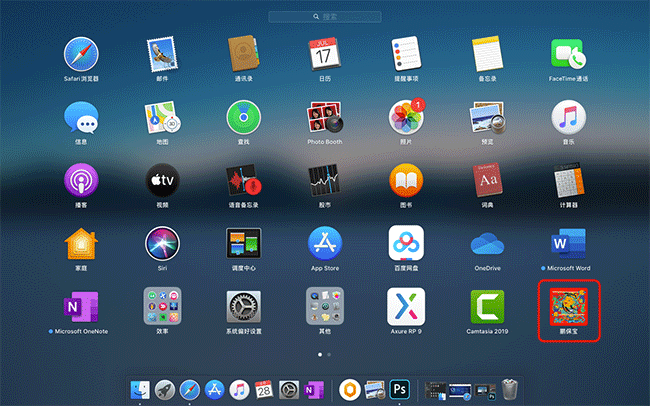Image resolution: width=650 pixels, height=406 pixels.
Task: Open the 家庭 Home app
Action: (x=81, y=244)
